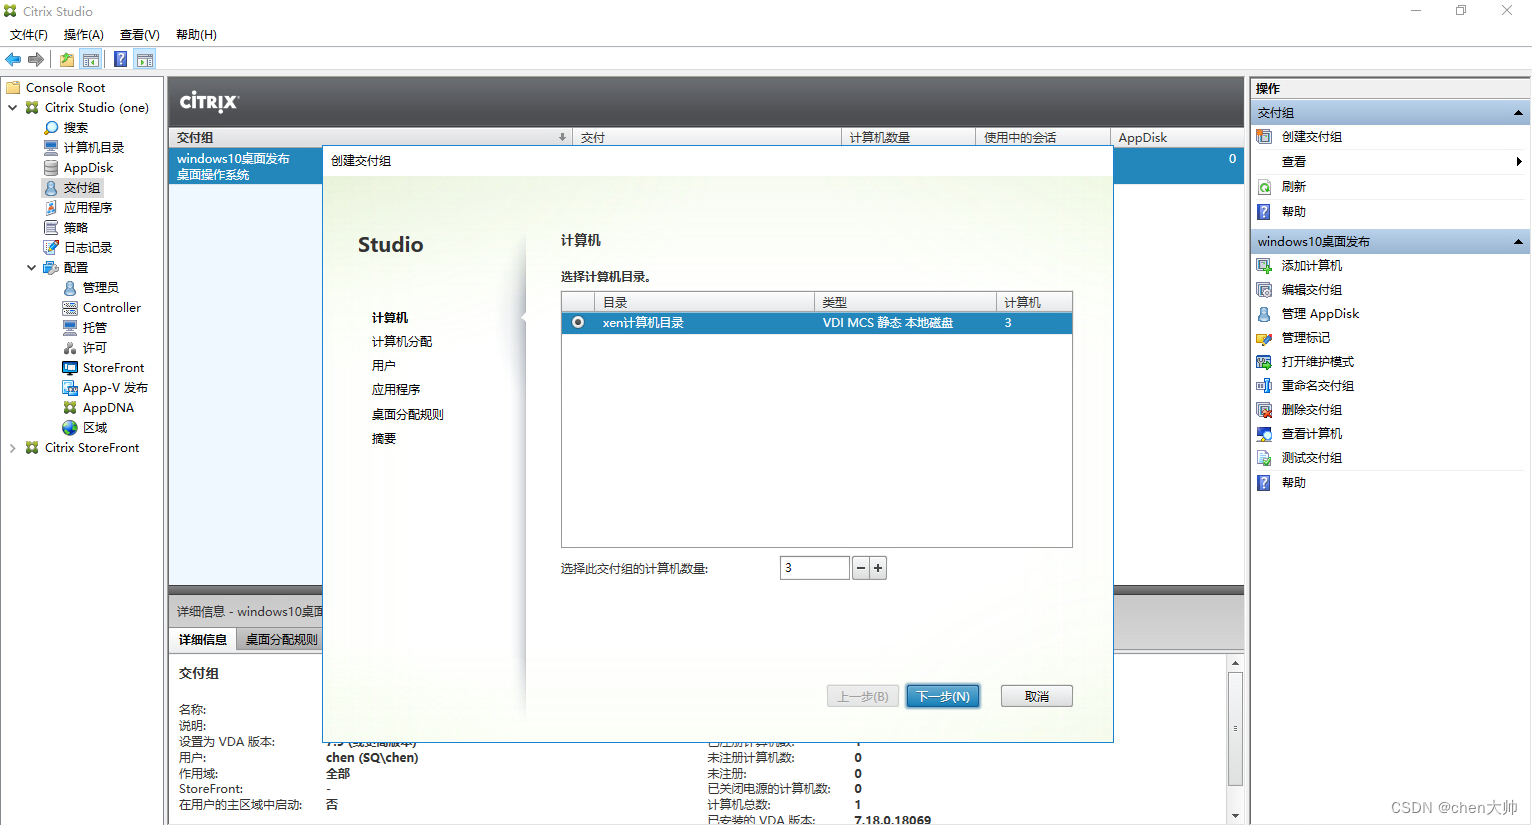Click 删除交付组 action
This screenshot has height=825, width=1532.
[x=1311, y=410]
